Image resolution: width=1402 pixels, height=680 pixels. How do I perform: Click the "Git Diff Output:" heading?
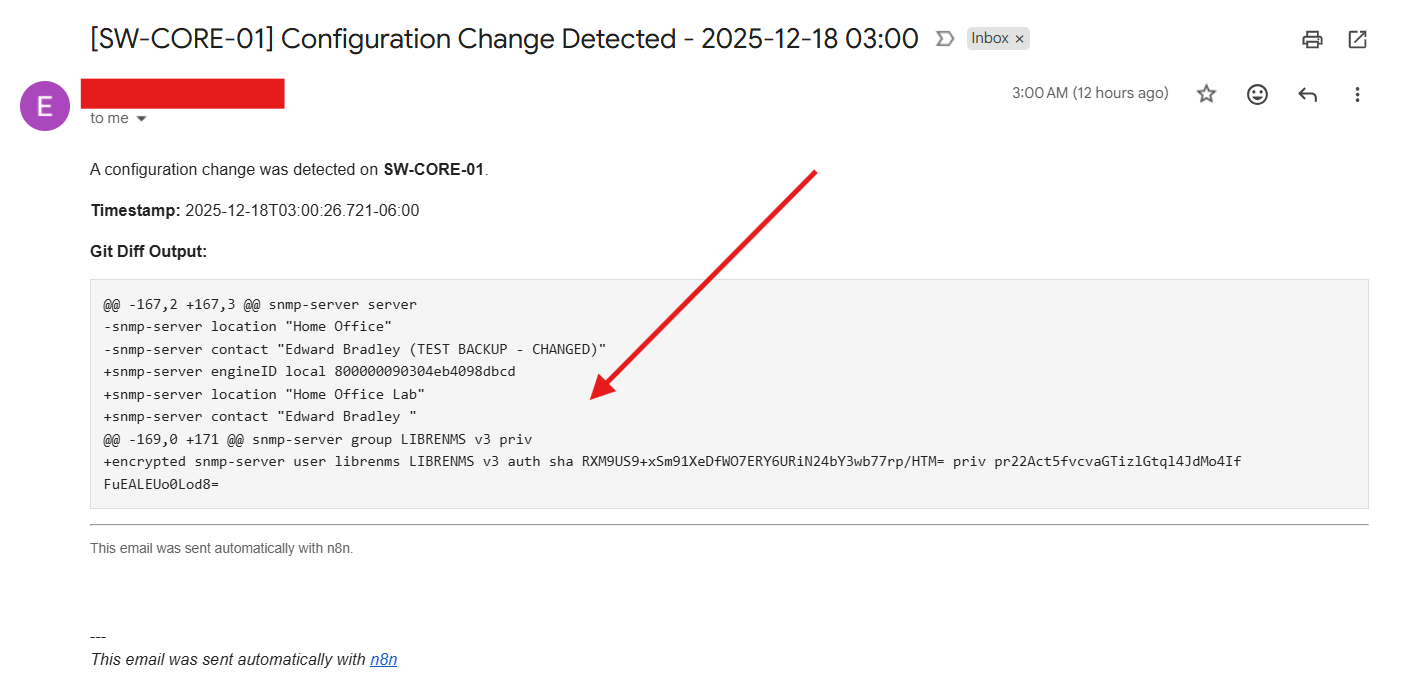(x=148, y=251)
